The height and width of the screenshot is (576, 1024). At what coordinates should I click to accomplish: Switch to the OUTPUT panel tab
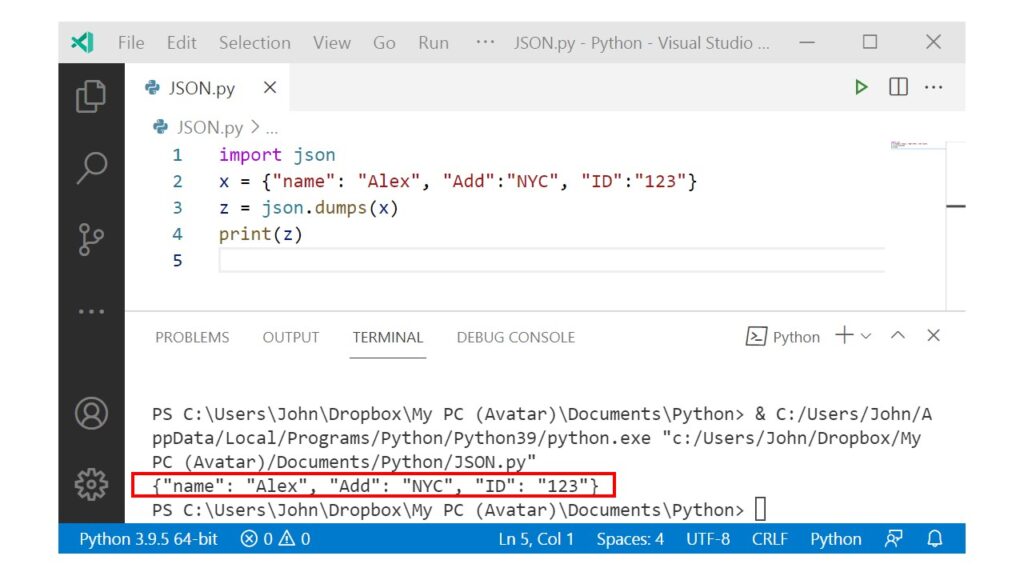click(291, 338)
